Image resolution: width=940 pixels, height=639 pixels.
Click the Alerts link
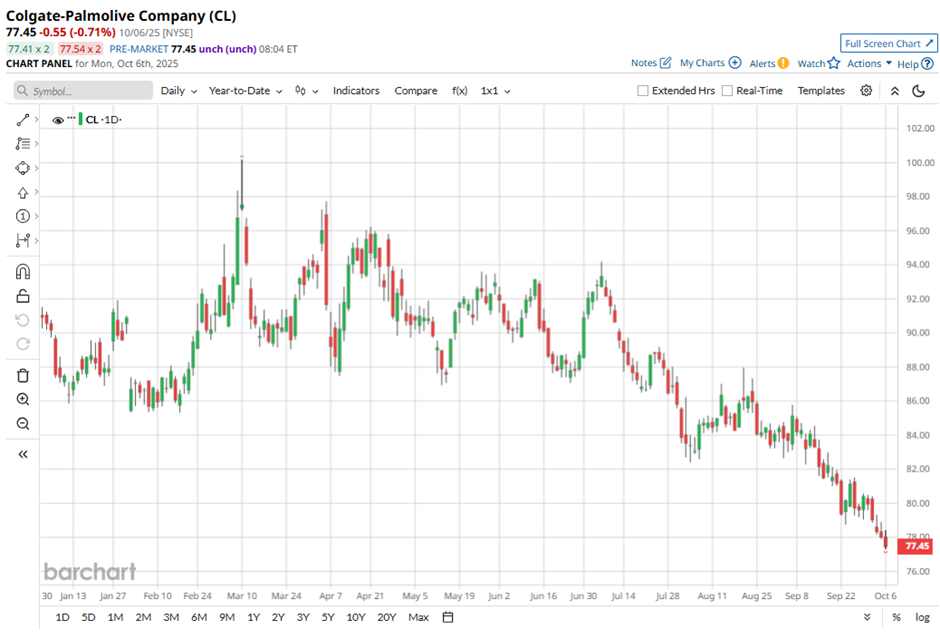pyautogui.click(x=762, y=64)
